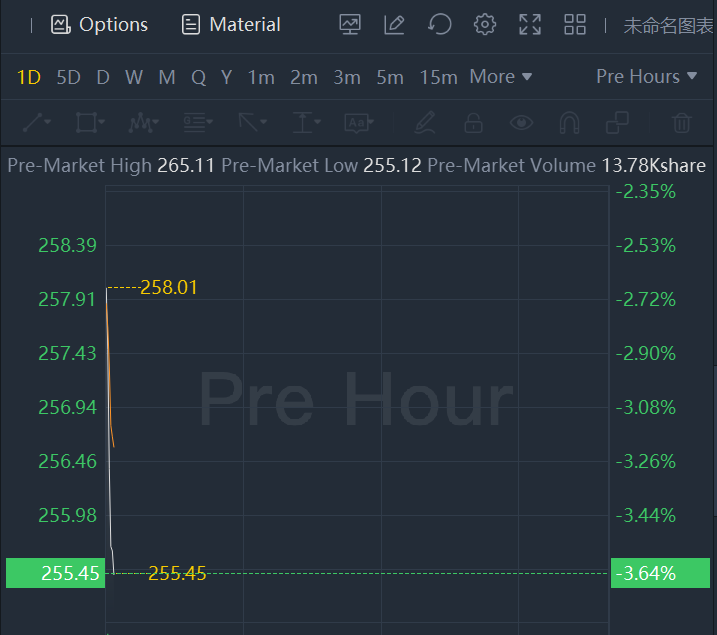Toggle drawings visibility eye icon
717x635 pixels.
pos(521,123)
